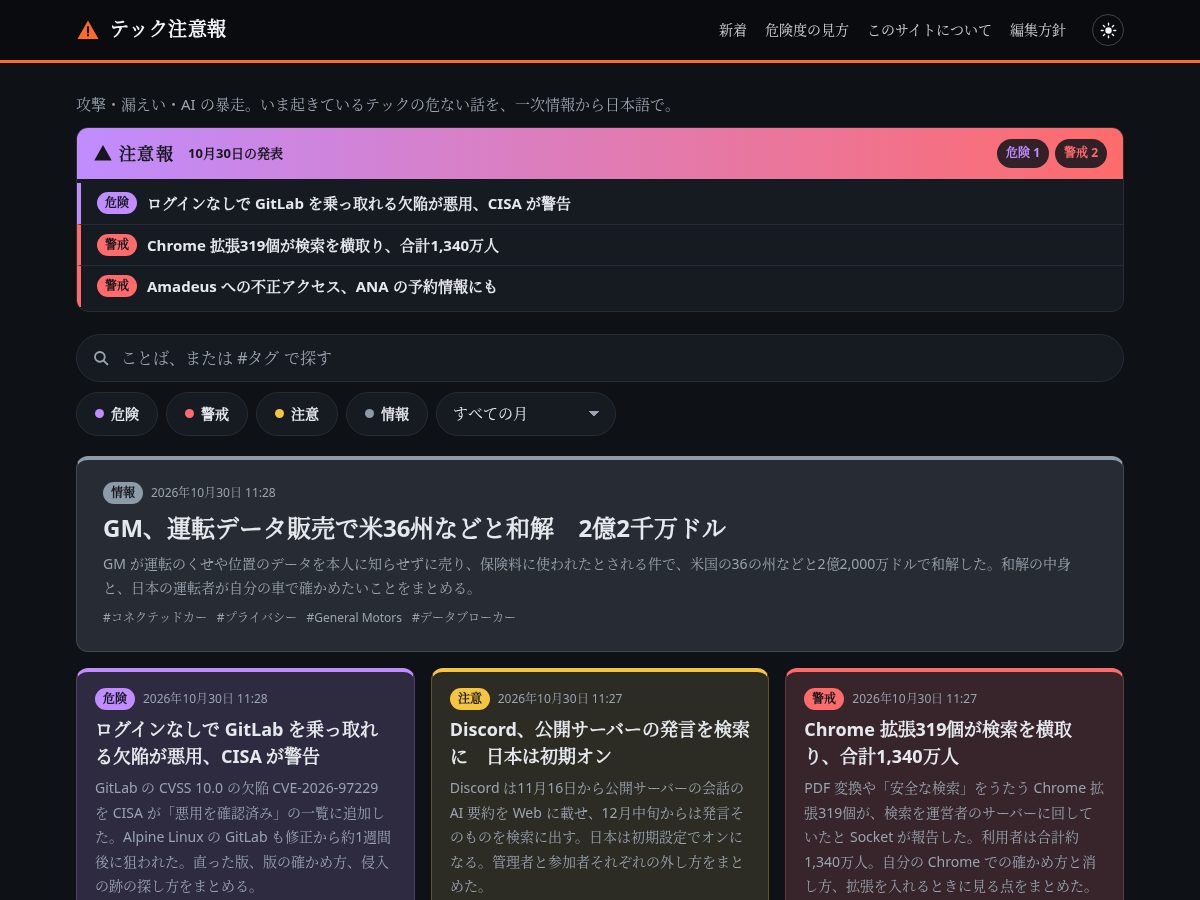Open the alert about Chrome 拡張319個
This screenshot has width=1200, height=900.
click(x=600, y=245)
